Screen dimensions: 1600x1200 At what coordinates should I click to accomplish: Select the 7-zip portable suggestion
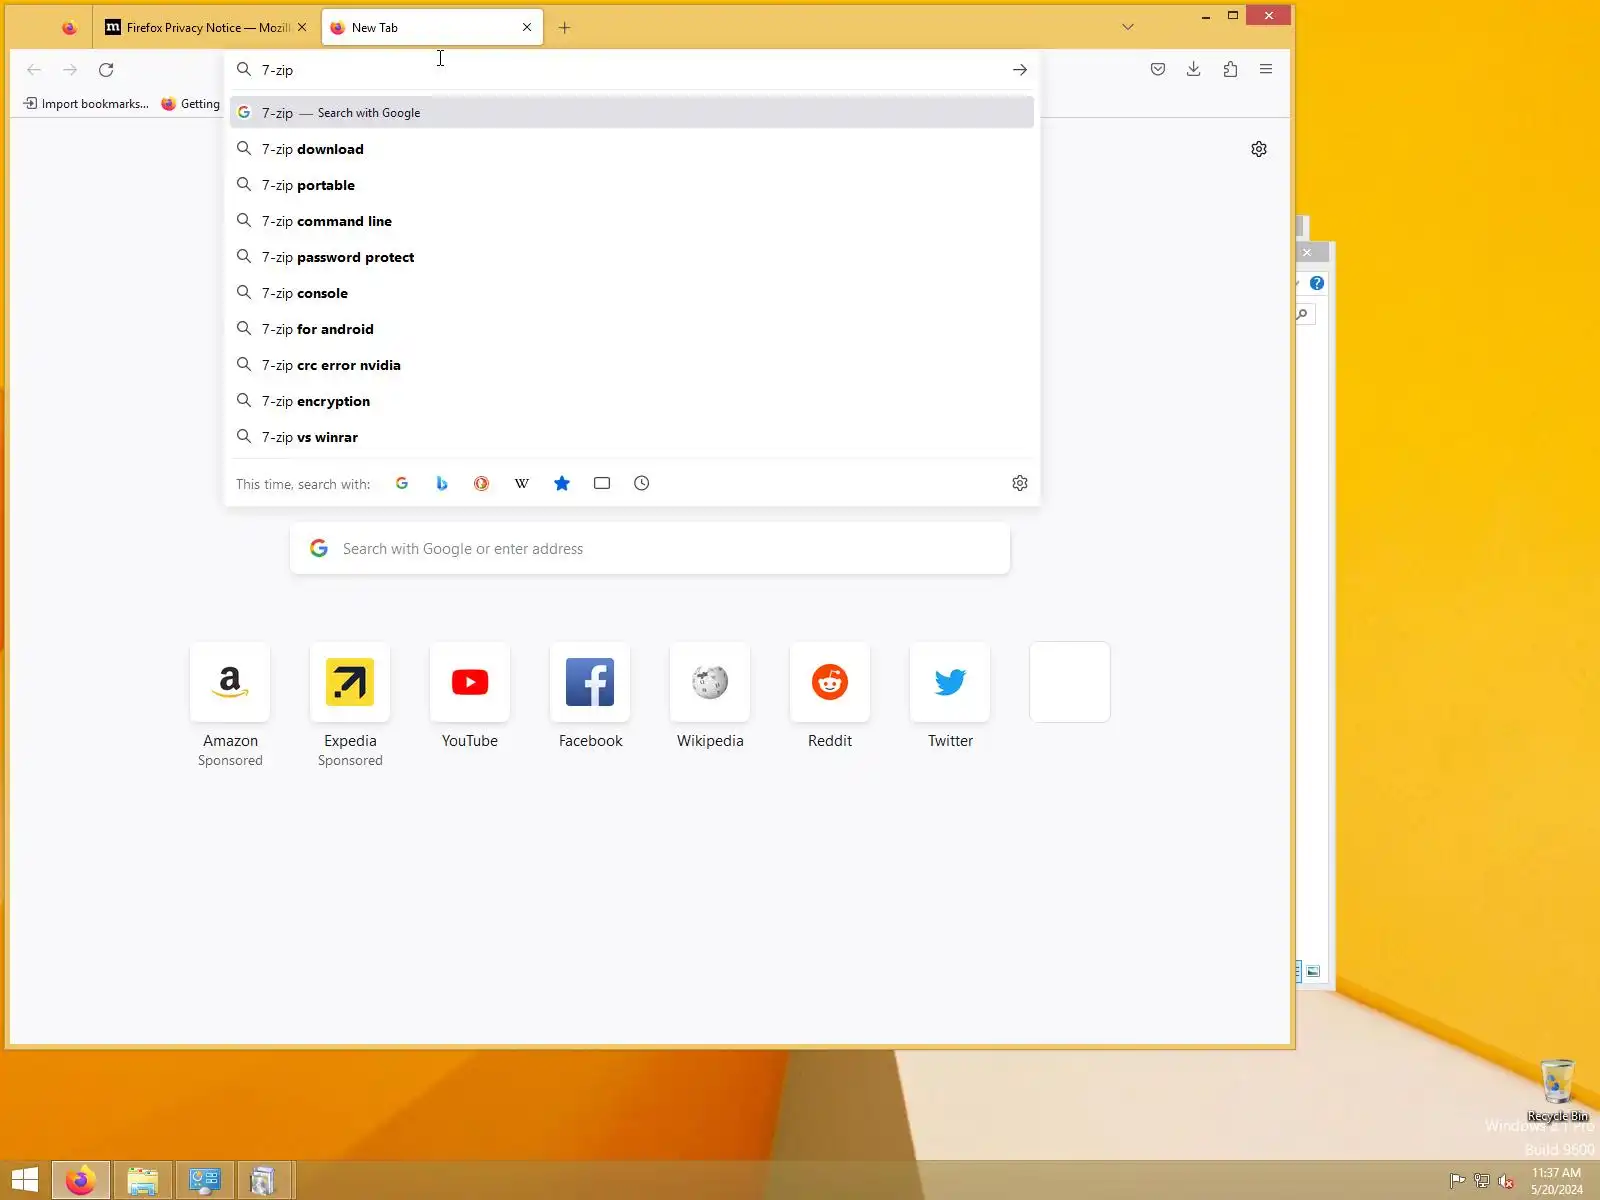632,185
